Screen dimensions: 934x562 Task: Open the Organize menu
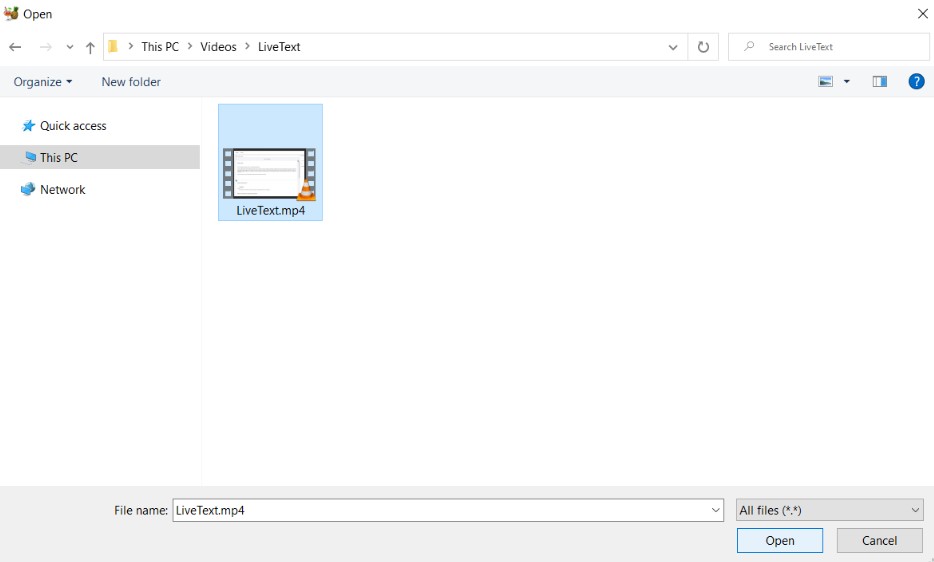[42, 82]
